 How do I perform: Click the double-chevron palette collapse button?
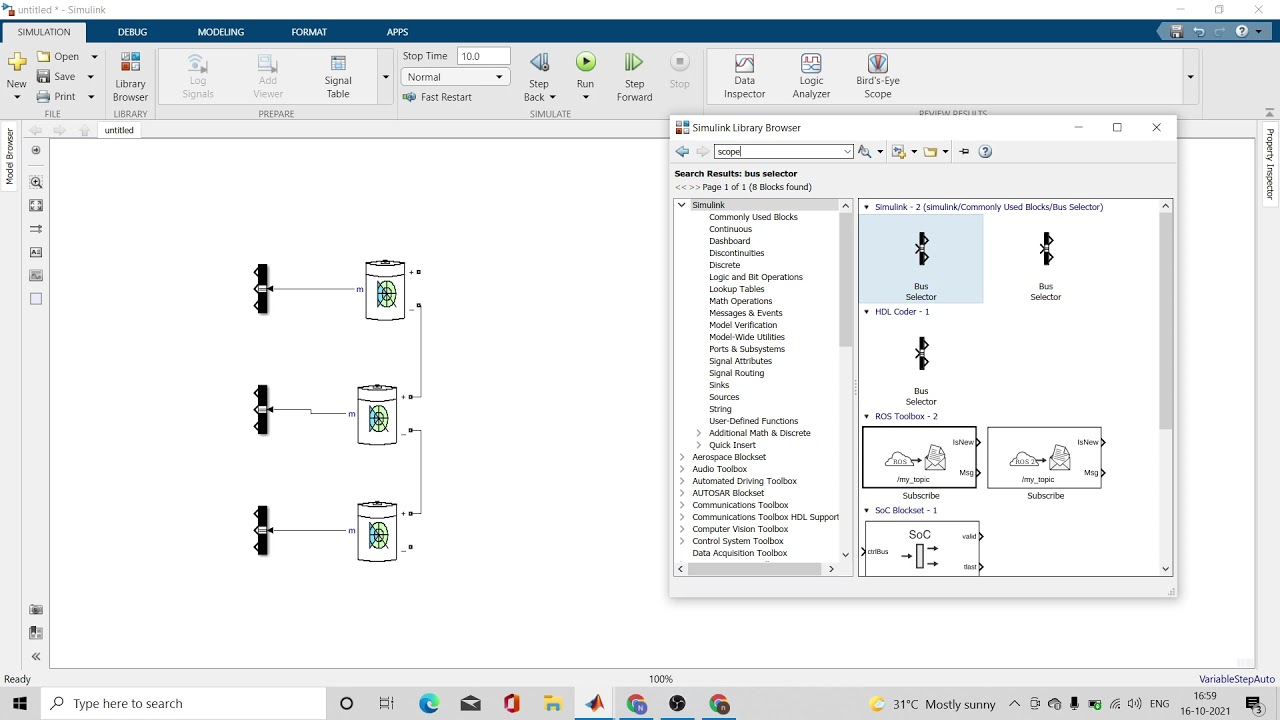(x=36, y=657)
